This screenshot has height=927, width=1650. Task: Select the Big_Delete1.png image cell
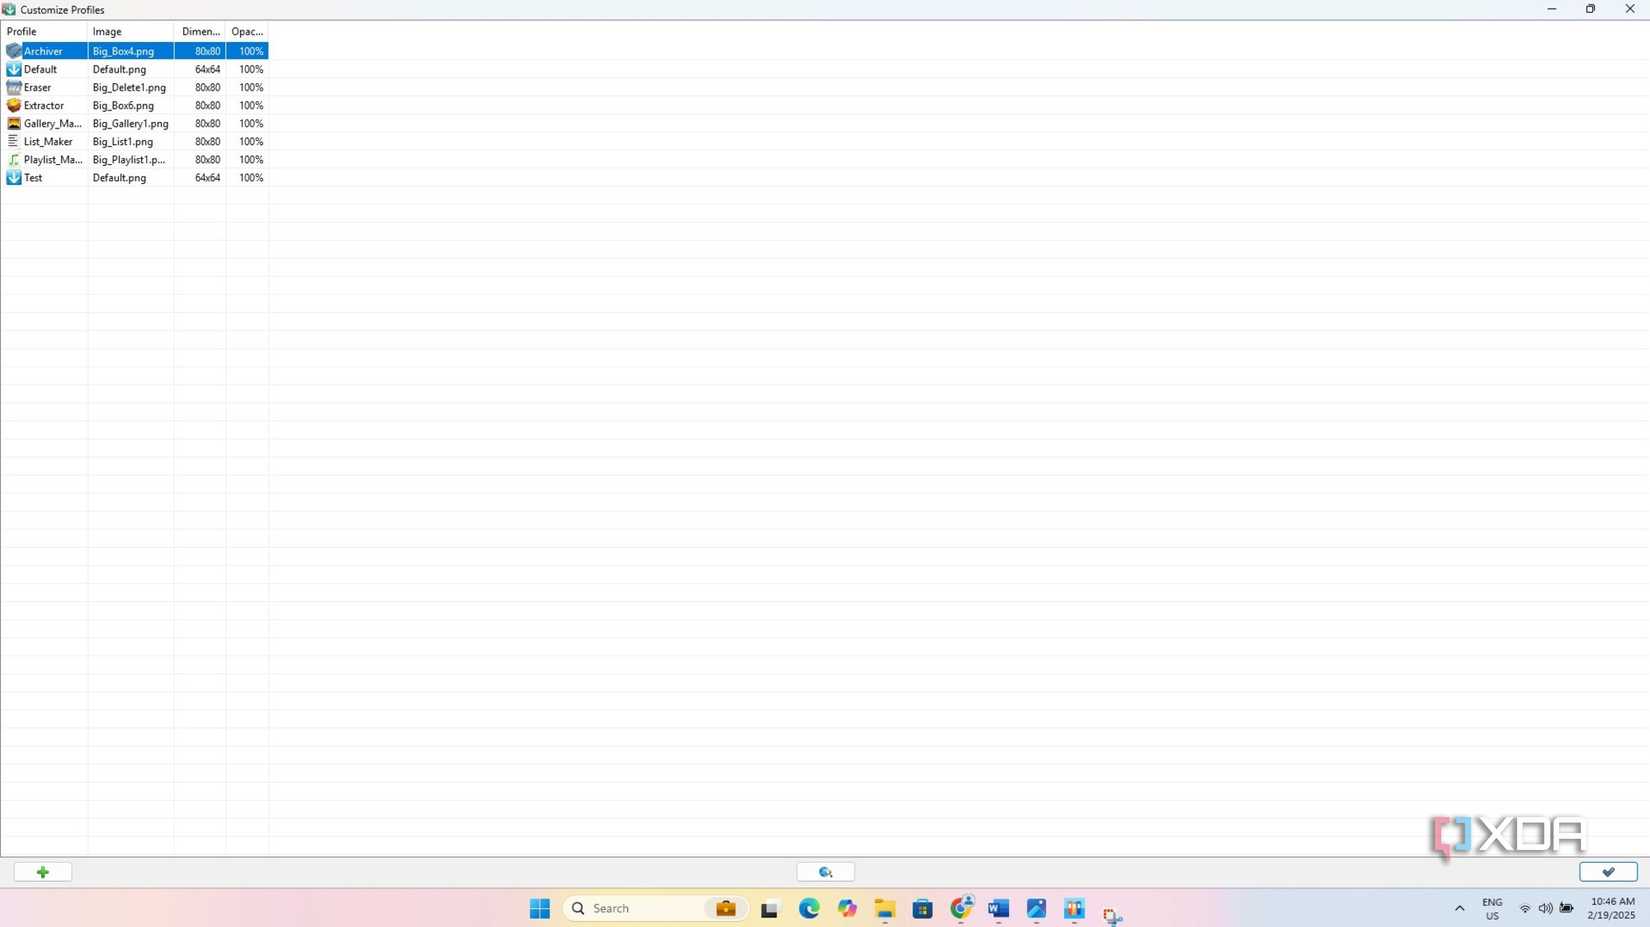click(129, 87)
